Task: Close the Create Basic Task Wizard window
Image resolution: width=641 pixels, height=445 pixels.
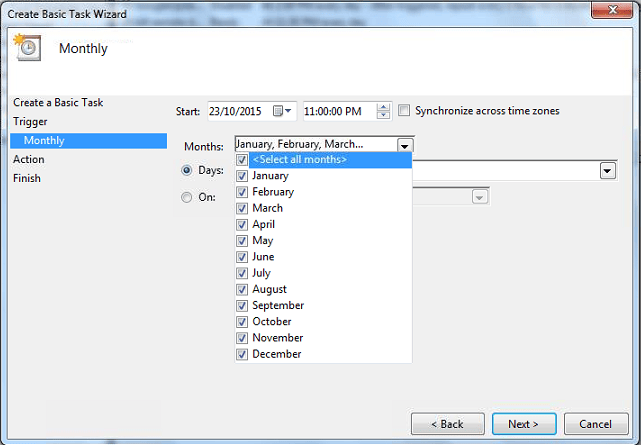Action: (612, 9)
